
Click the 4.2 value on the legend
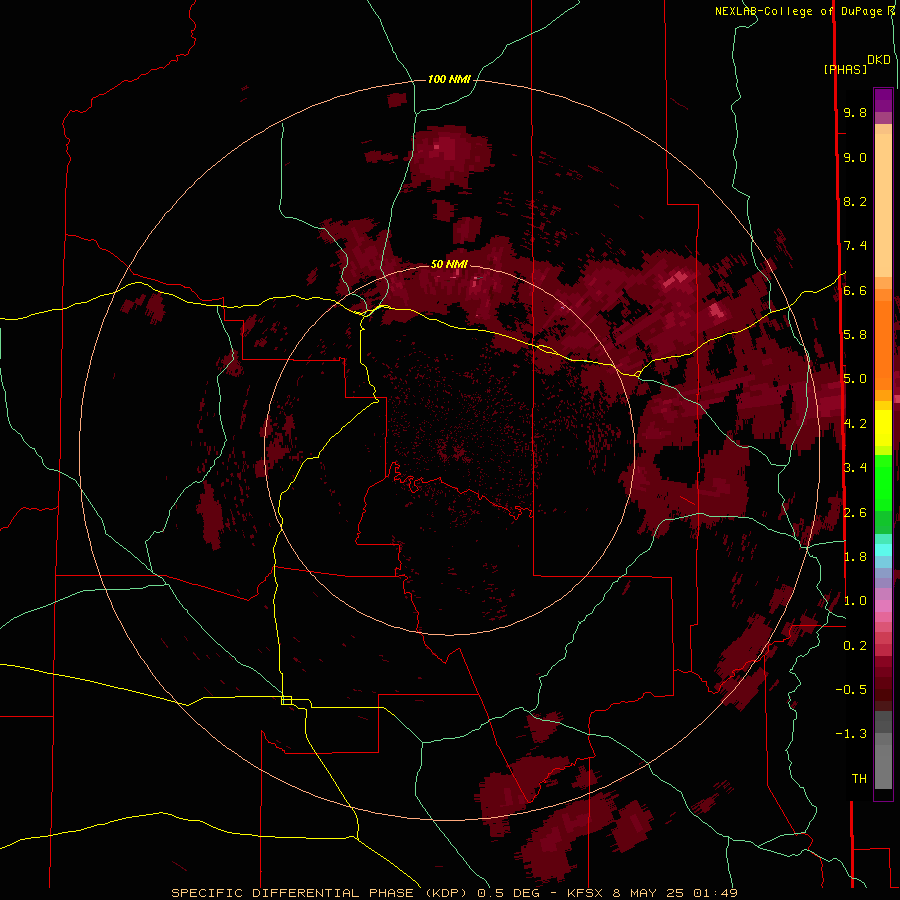tap(855, 424)
